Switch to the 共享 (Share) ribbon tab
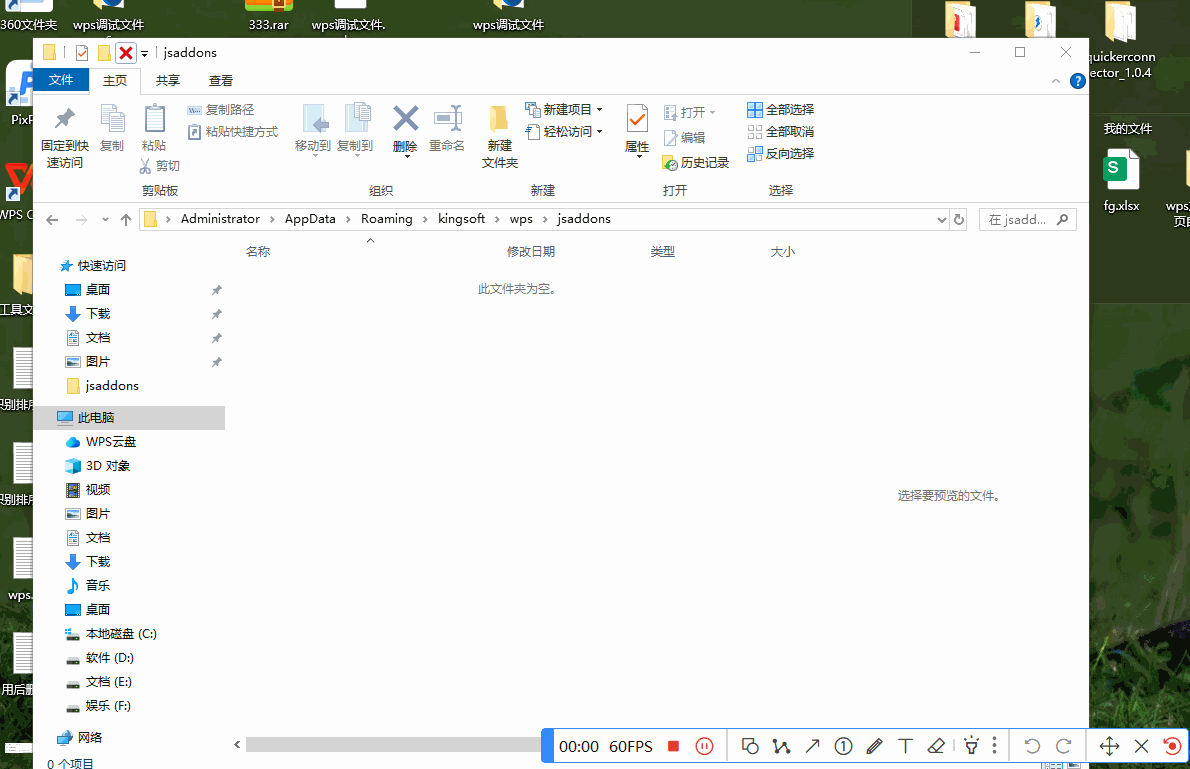Viewport: 1190px width, 769px height. point(168,80)
